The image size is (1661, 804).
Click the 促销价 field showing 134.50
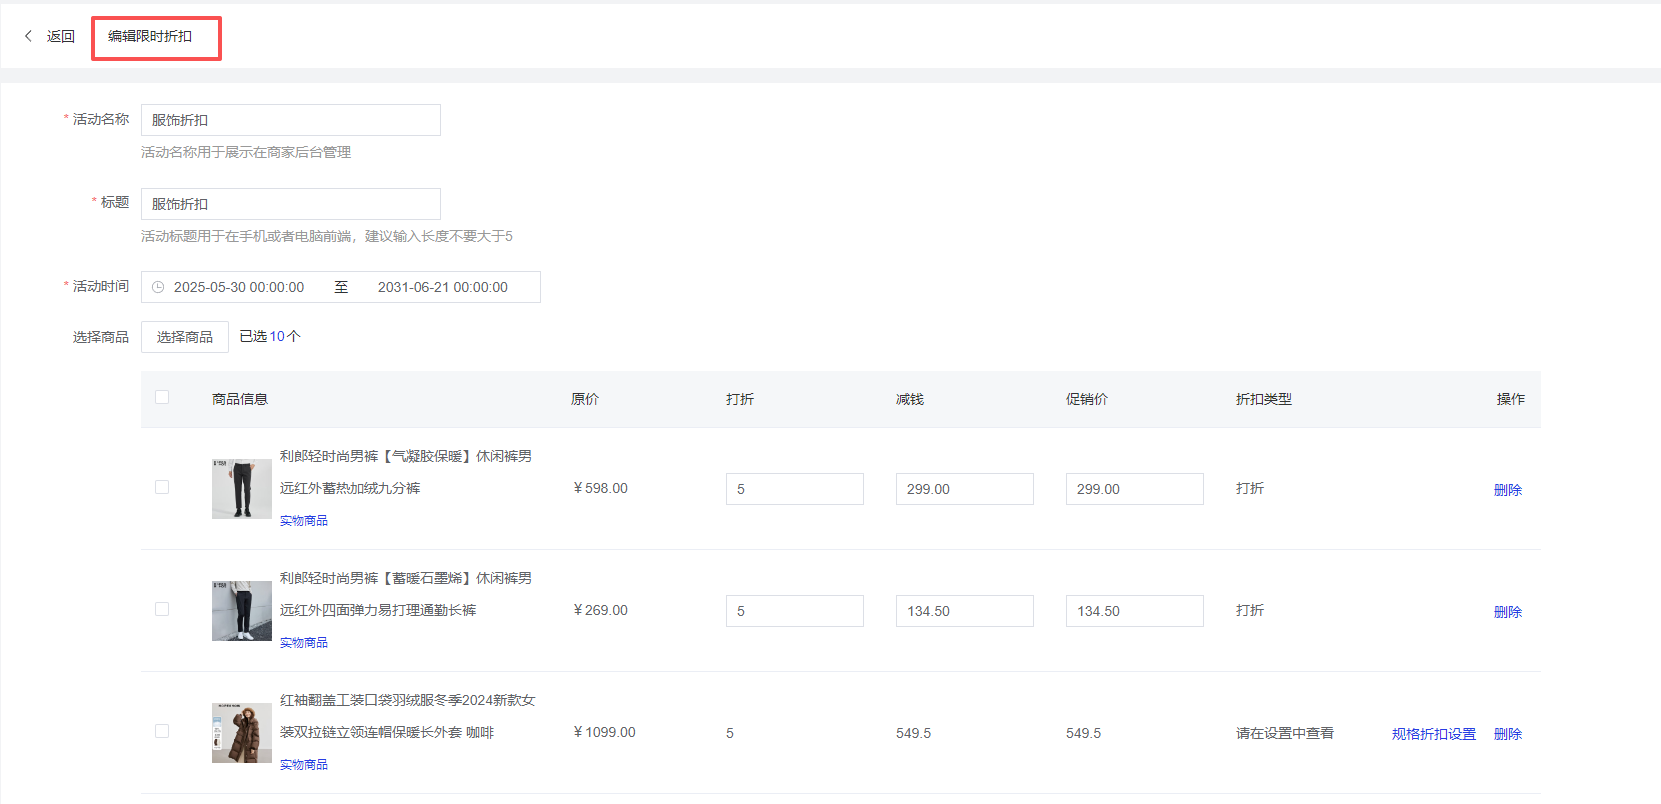(1134, 611)
